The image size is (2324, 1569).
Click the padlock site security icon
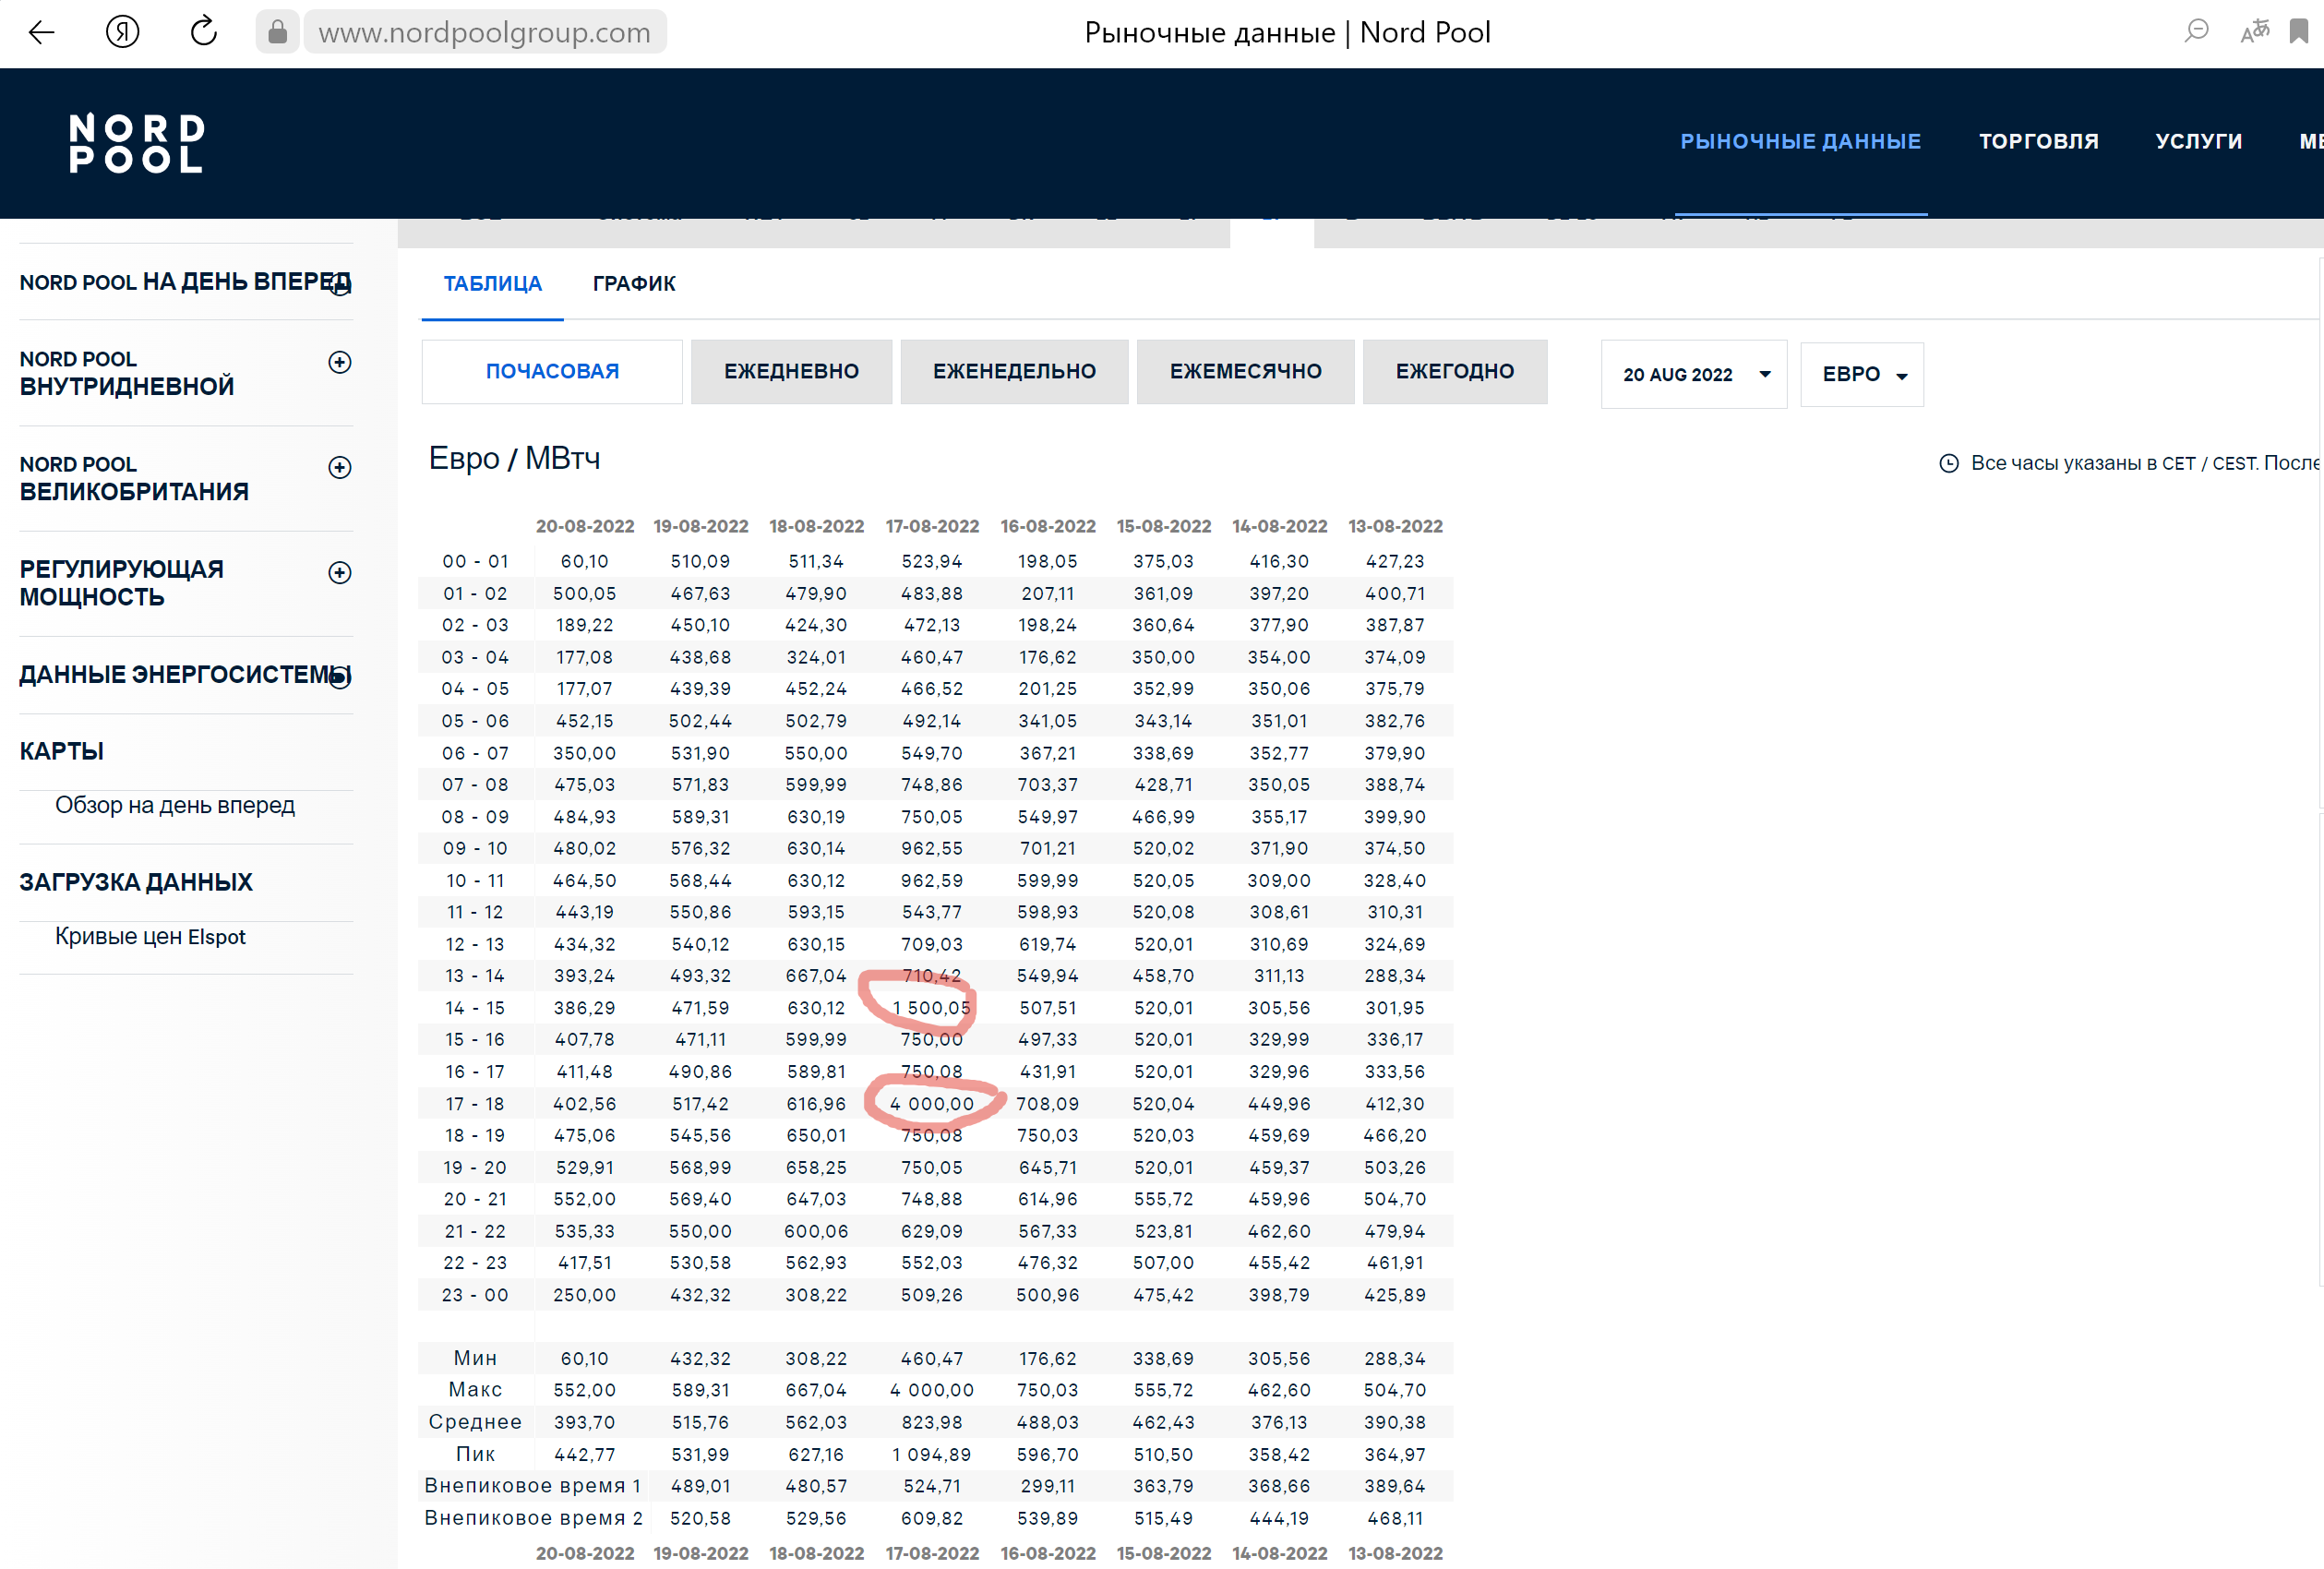(278, 32)
